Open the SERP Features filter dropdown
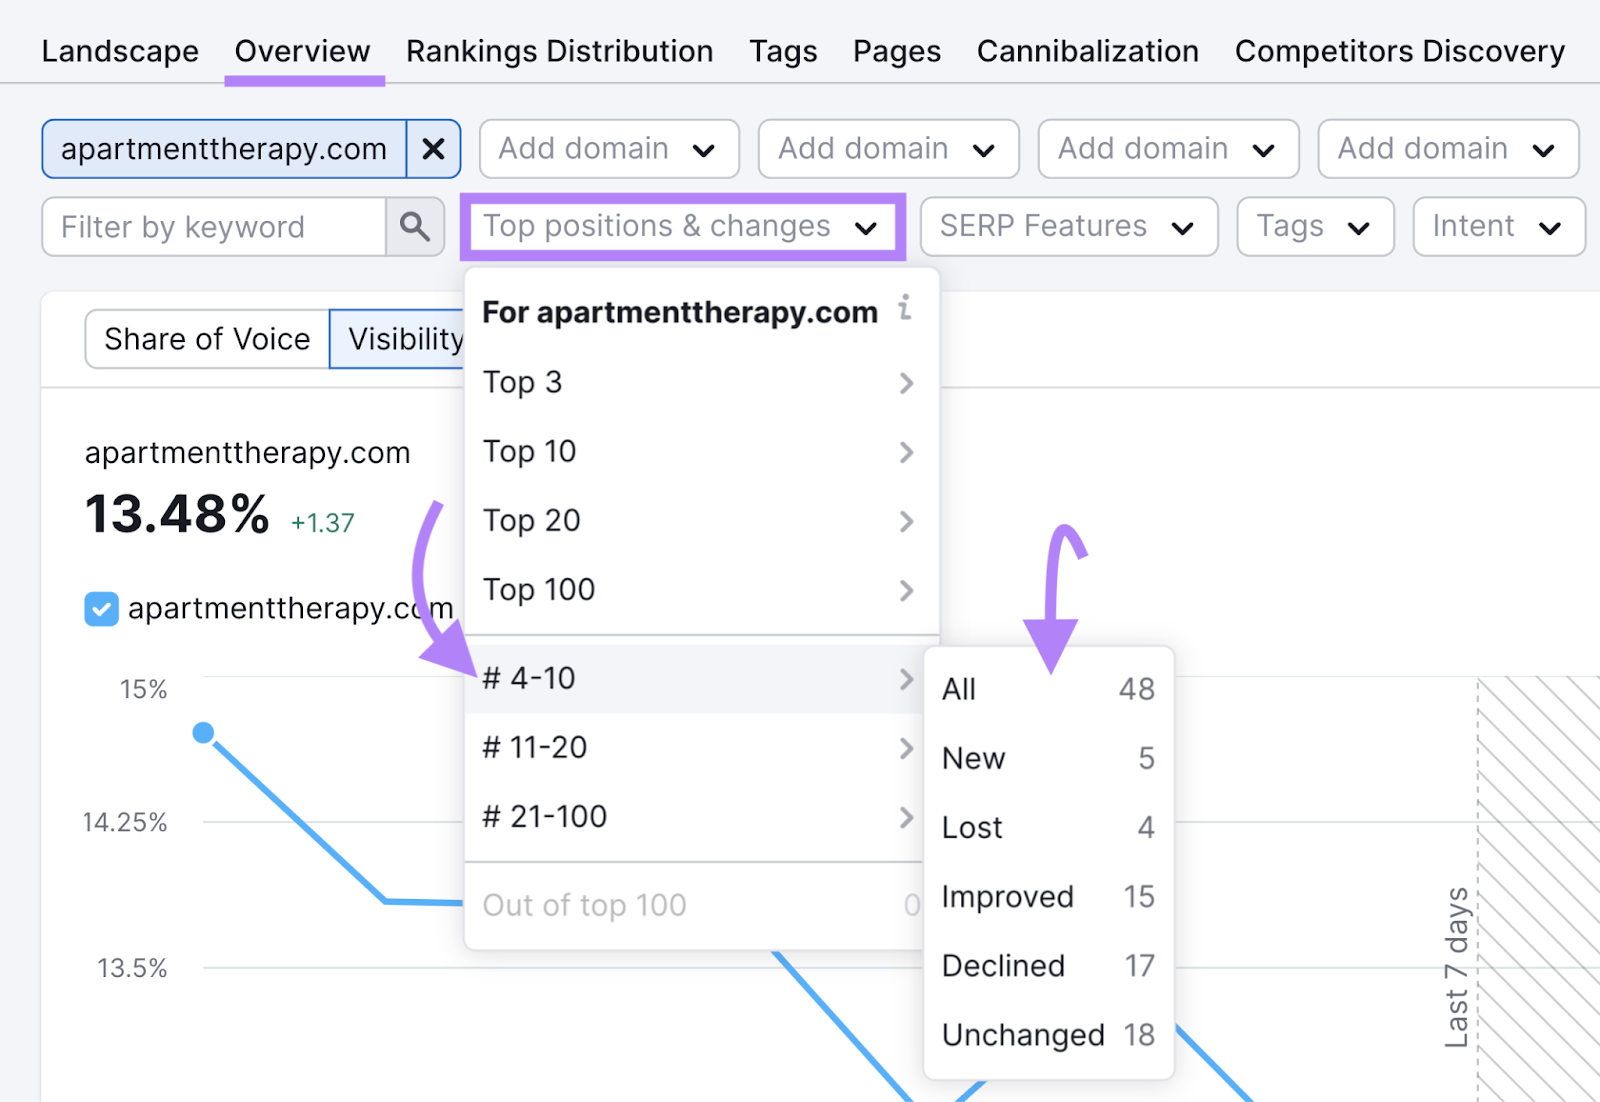 coord(1069,227)
